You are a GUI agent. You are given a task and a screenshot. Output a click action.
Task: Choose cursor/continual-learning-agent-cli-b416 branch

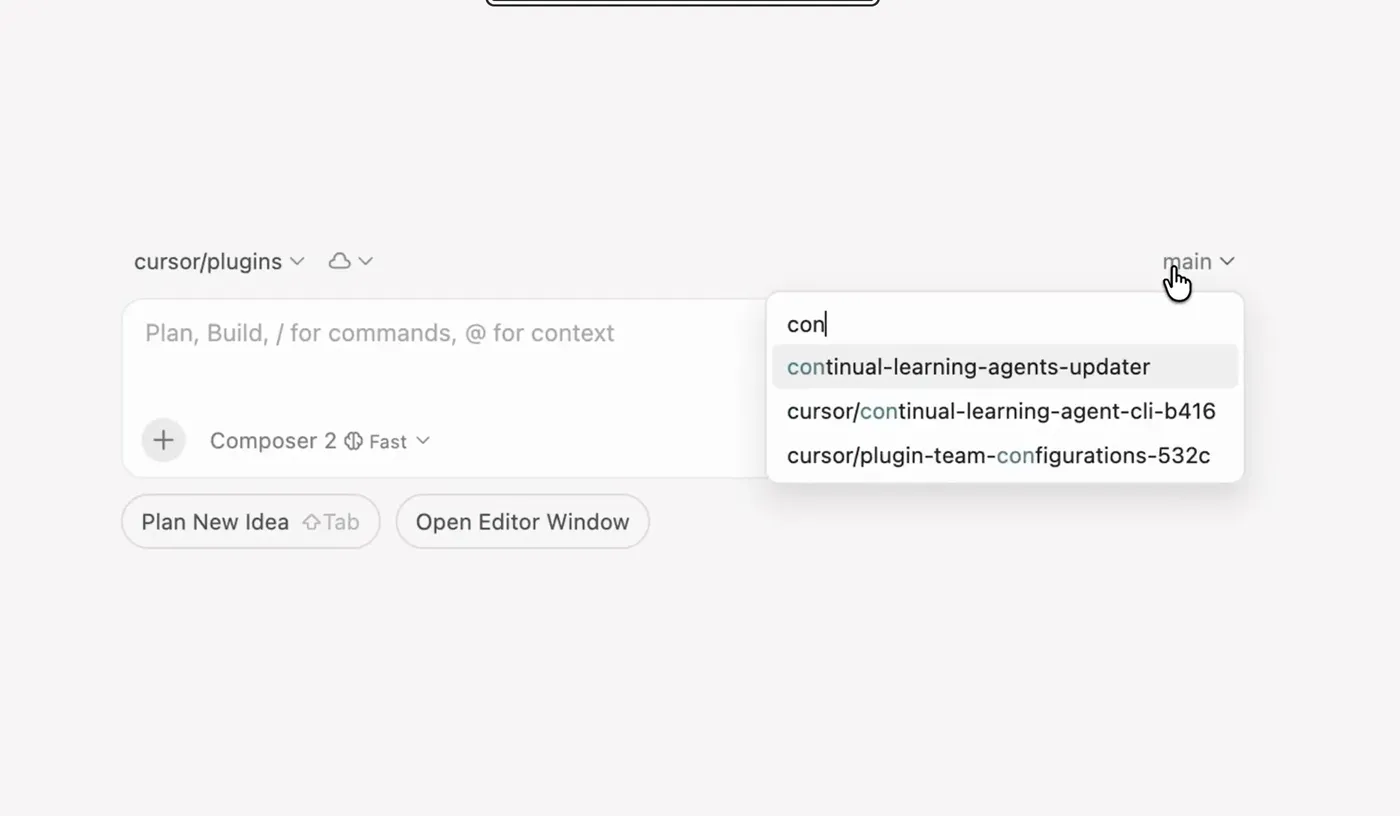[x=1000, y=411]
